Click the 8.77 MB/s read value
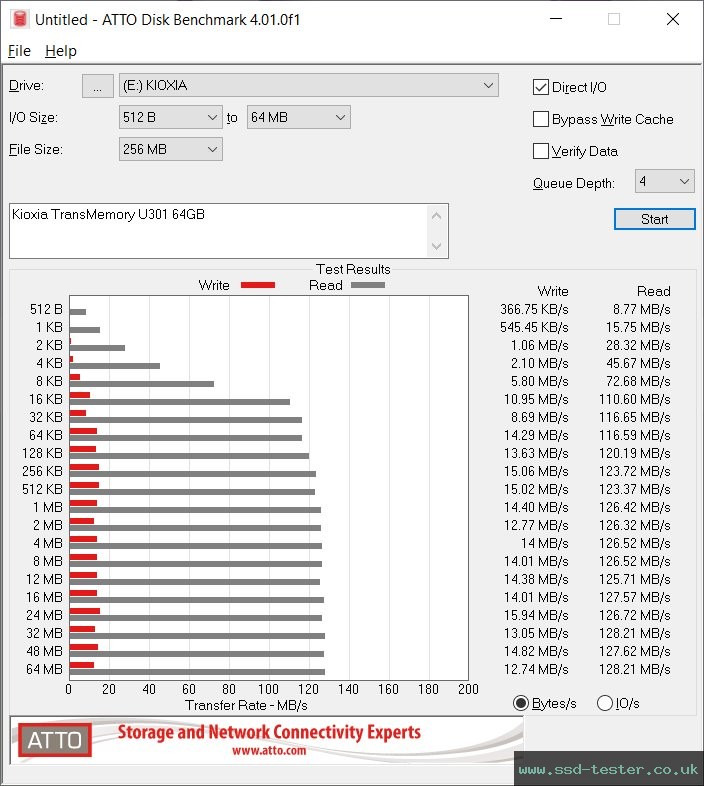 pos(641,309)
